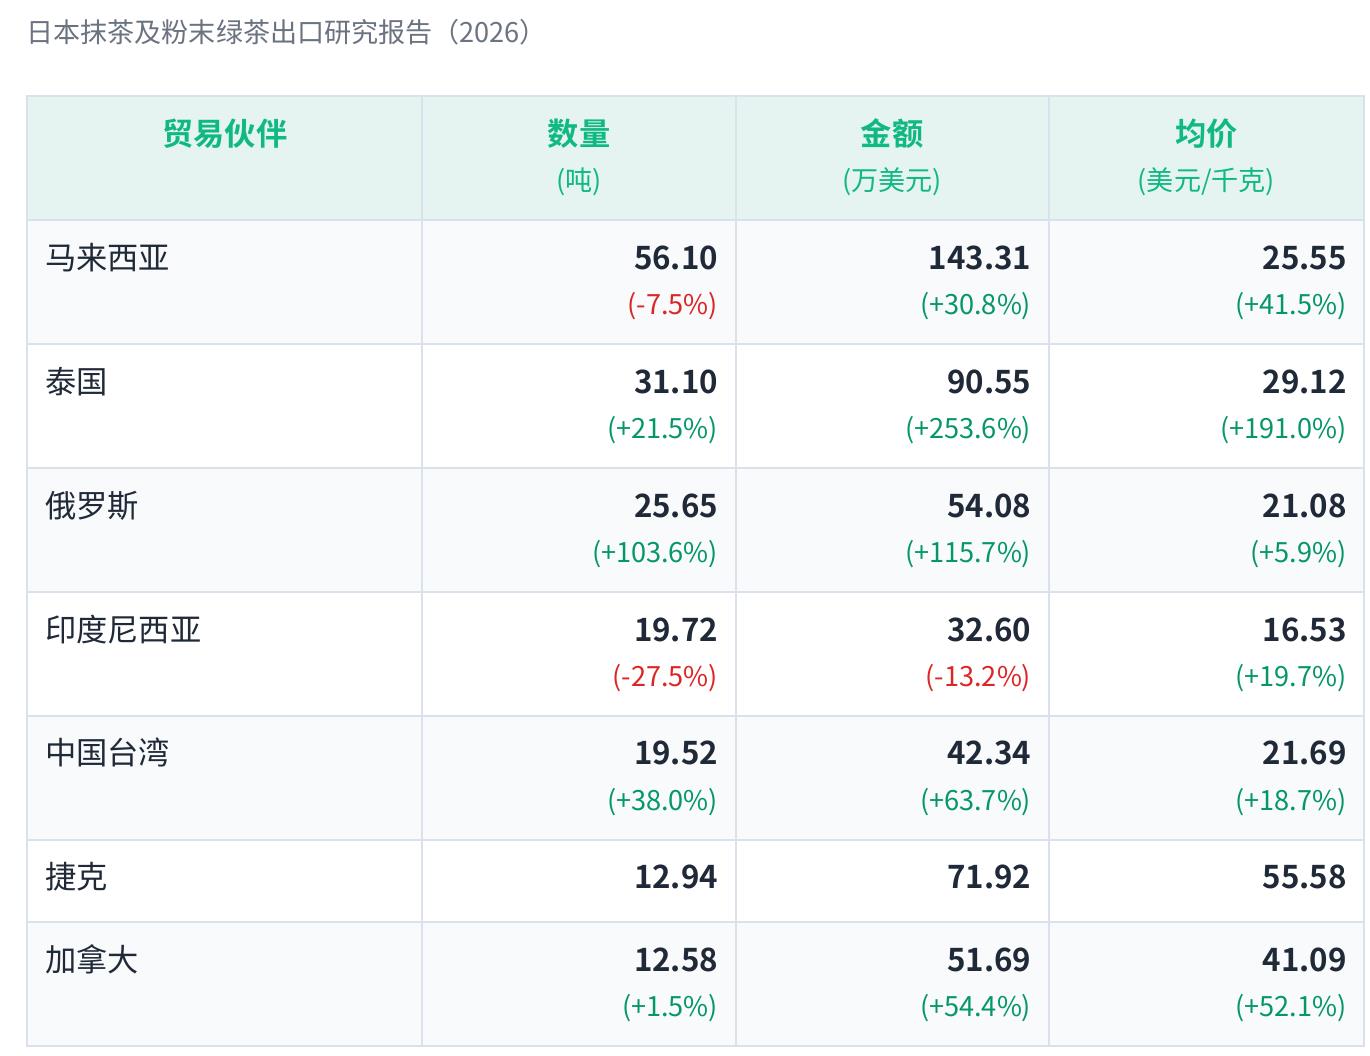Click the change value '(+63.7%)'

coord(975,800)
